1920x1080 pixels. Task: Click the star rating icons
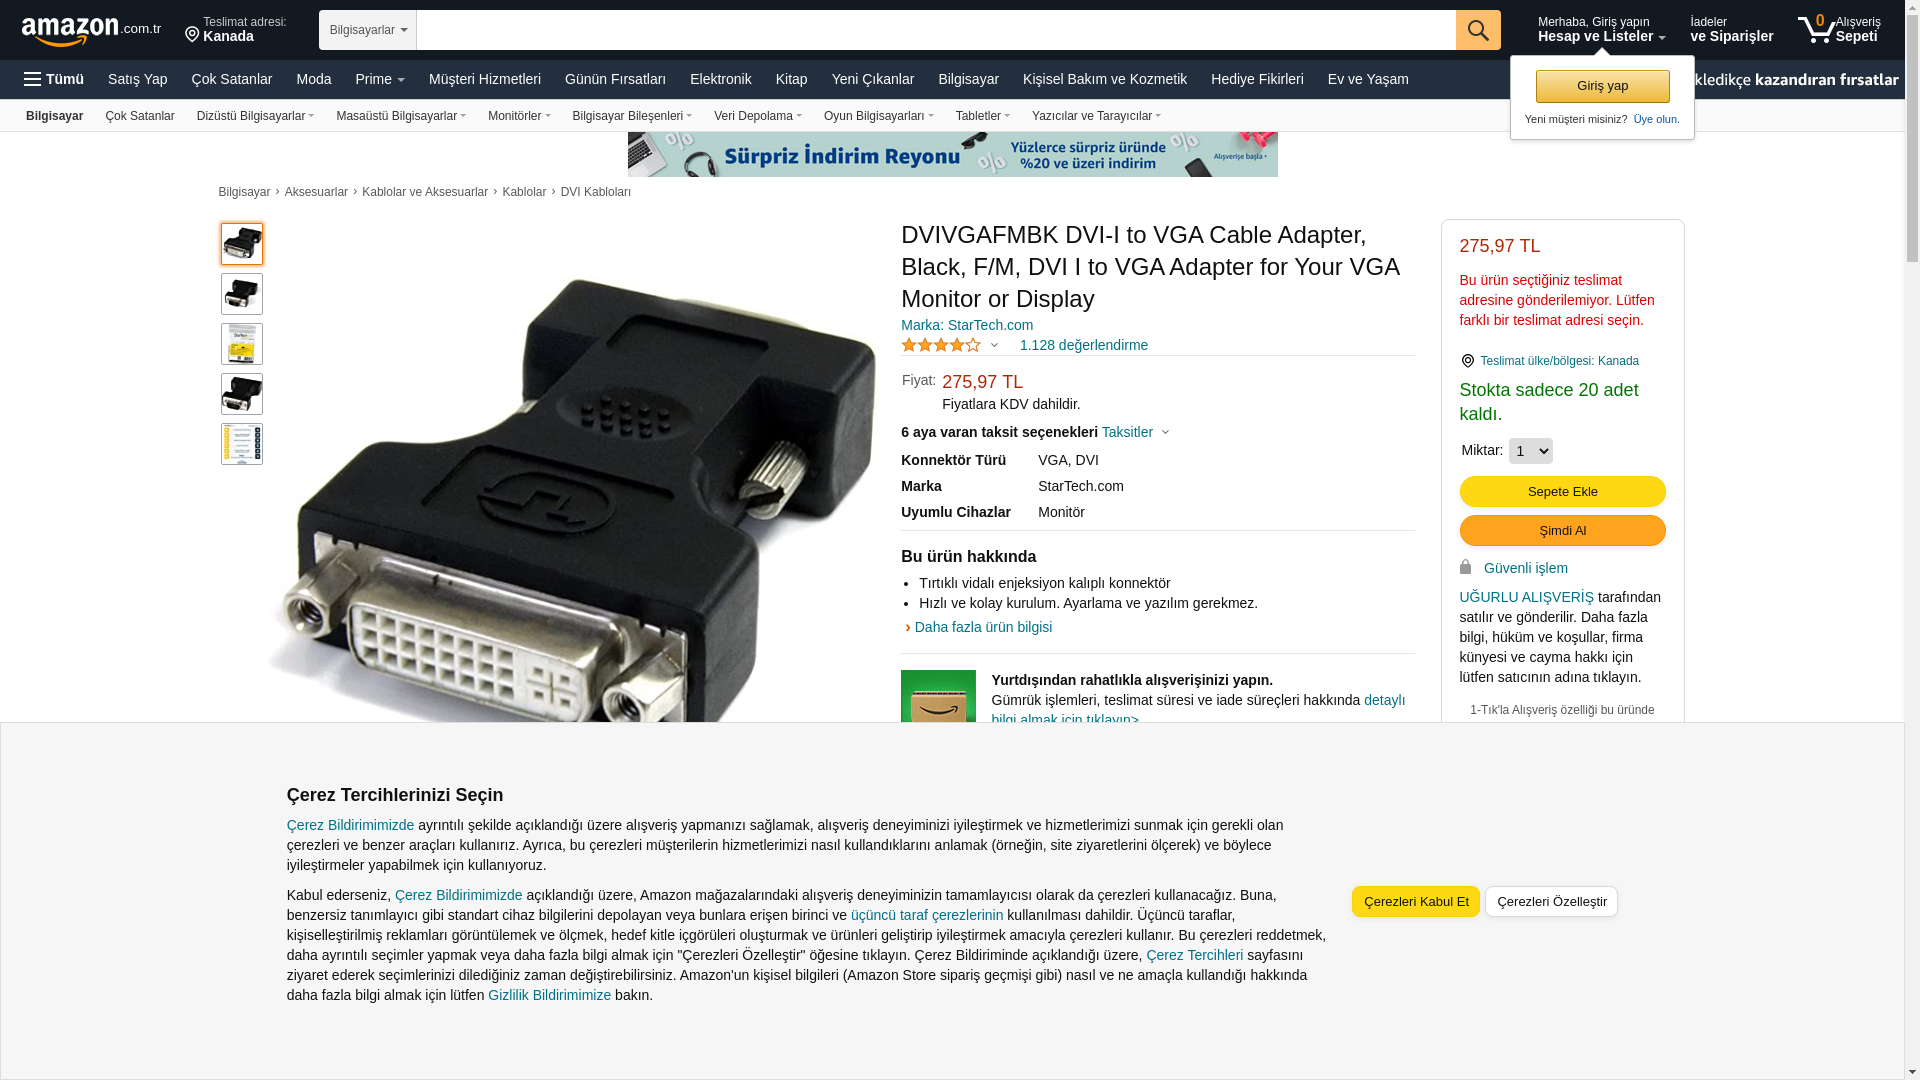coord(941,345)
